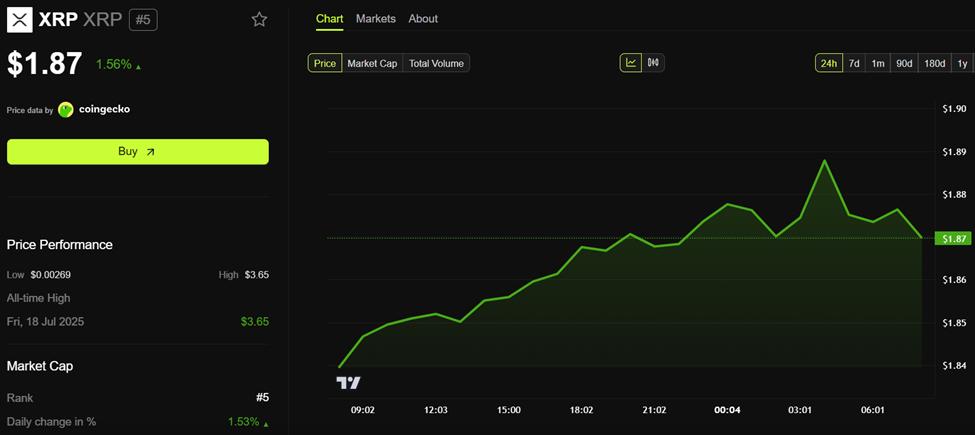Screen dimensions: 975x435
Task: Click the green Buy button
Action: (x=137, y=152)
